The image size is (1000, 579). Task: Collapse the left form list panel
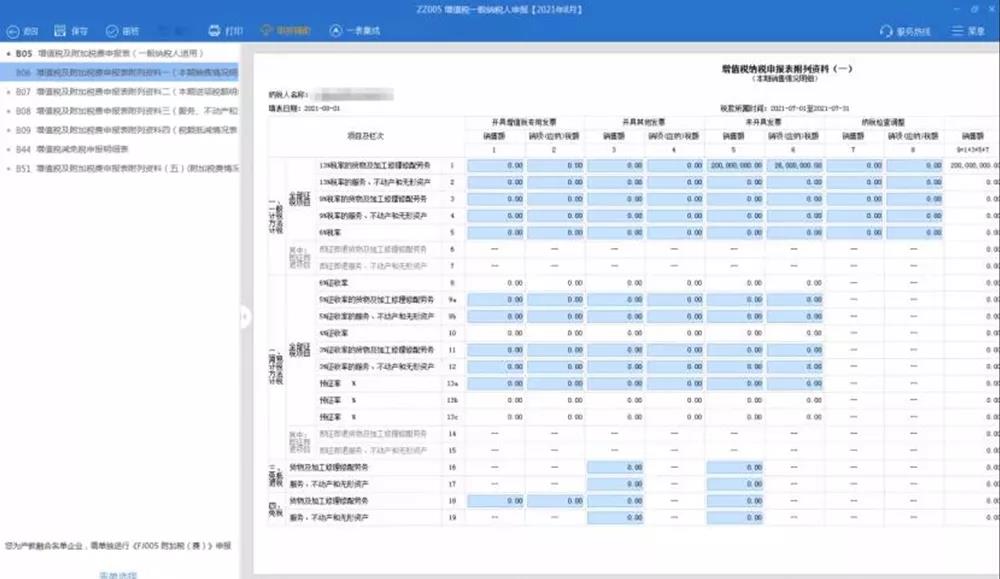pos(247,315)
